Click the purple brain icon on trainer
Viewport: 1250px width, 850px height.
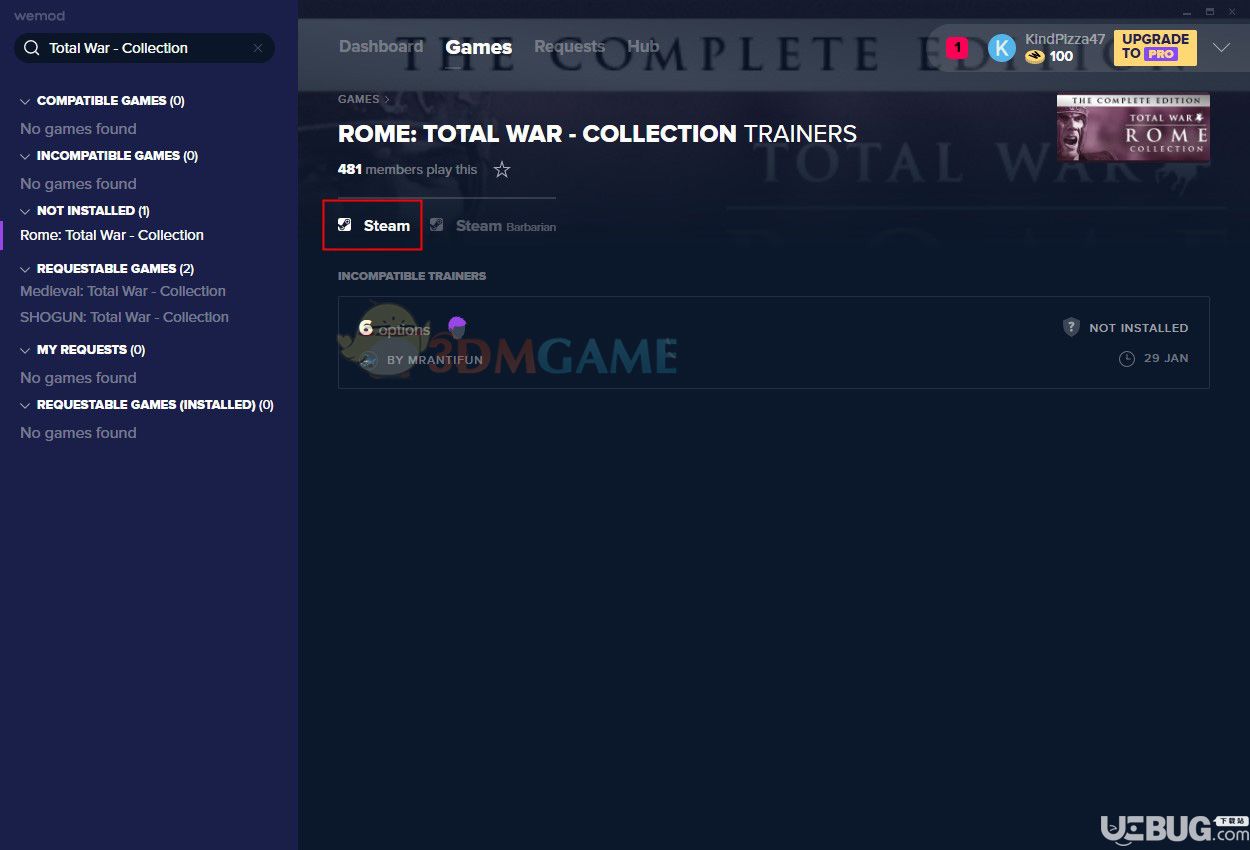click(x=457, y=326)
